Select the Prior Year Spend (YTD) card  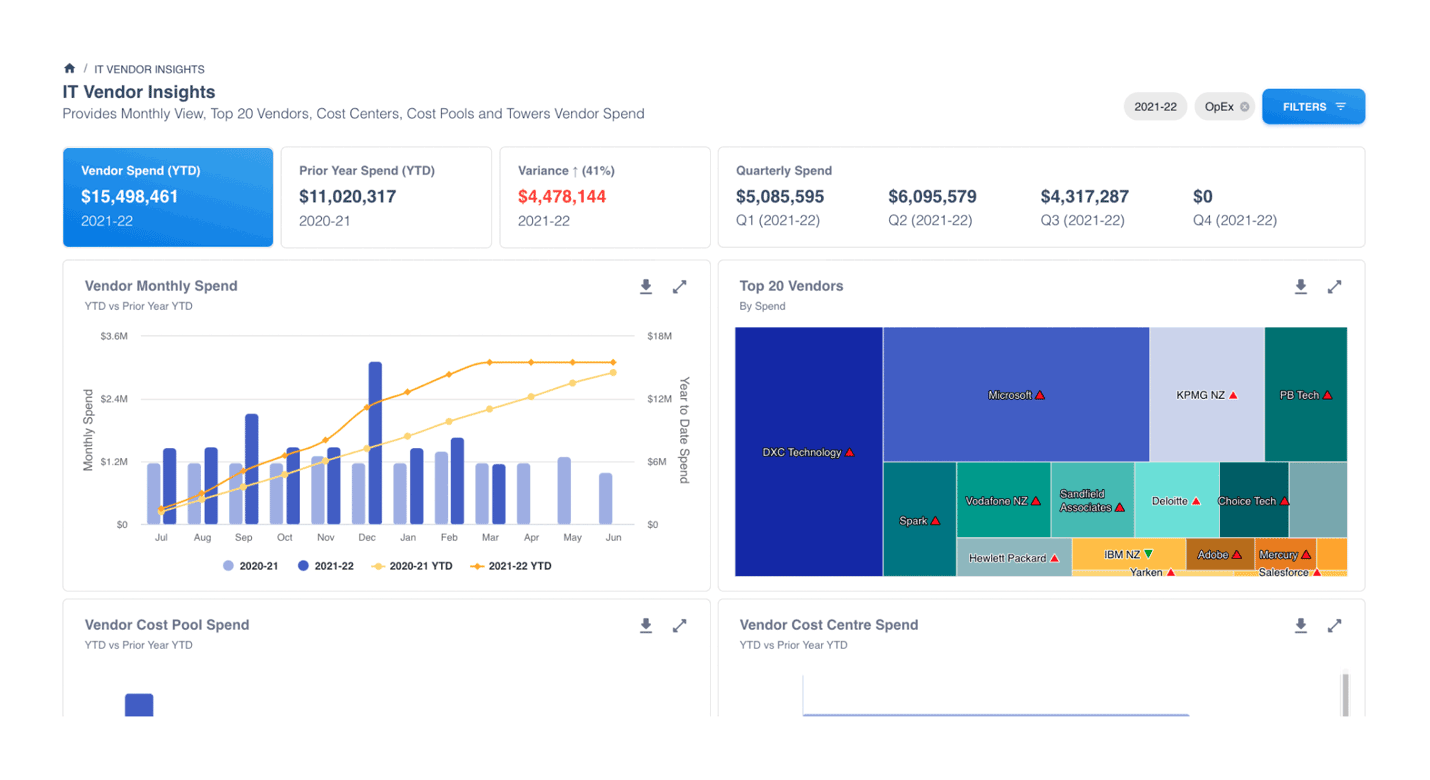(x=386, y=197)
